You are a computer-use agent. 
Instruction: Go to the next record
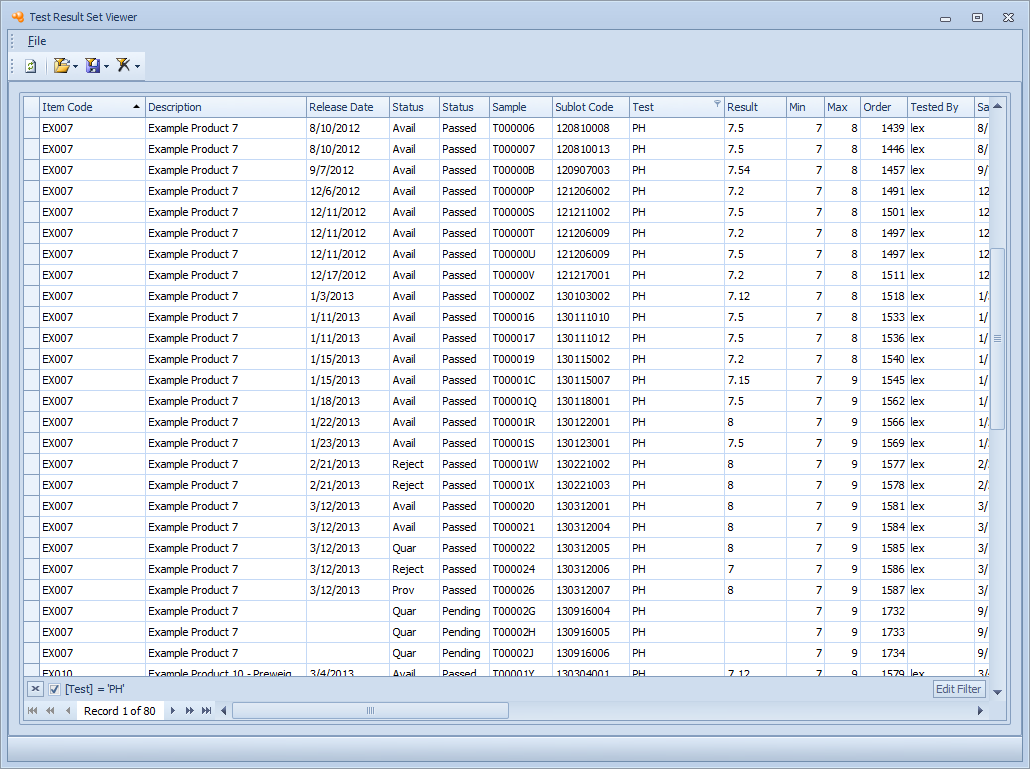[172, 710]
